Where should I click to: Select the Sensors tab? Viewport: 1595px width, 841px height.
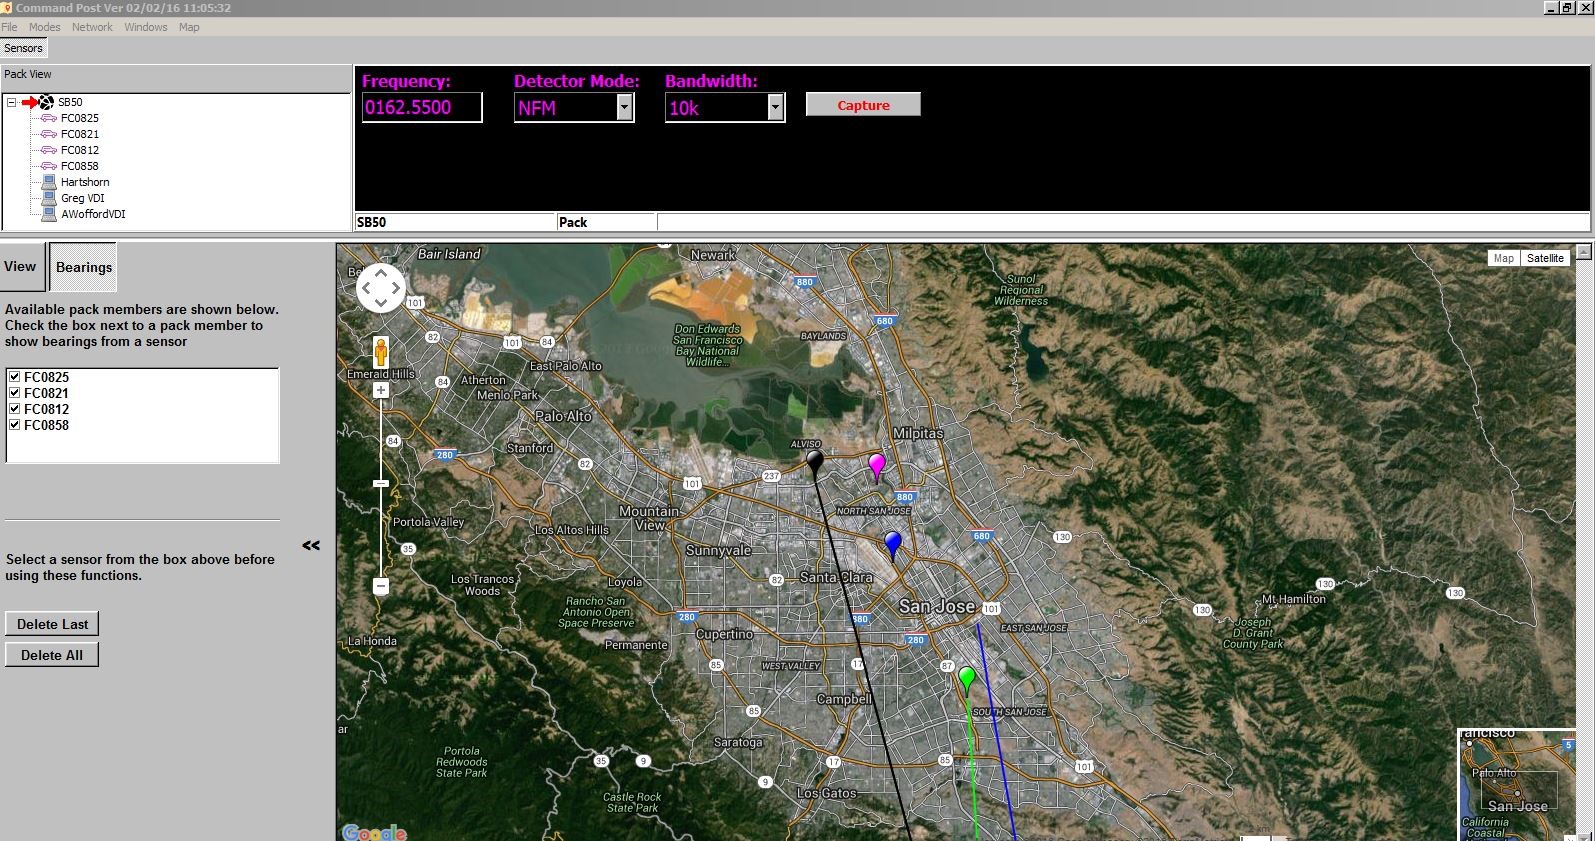pos(23,48)
